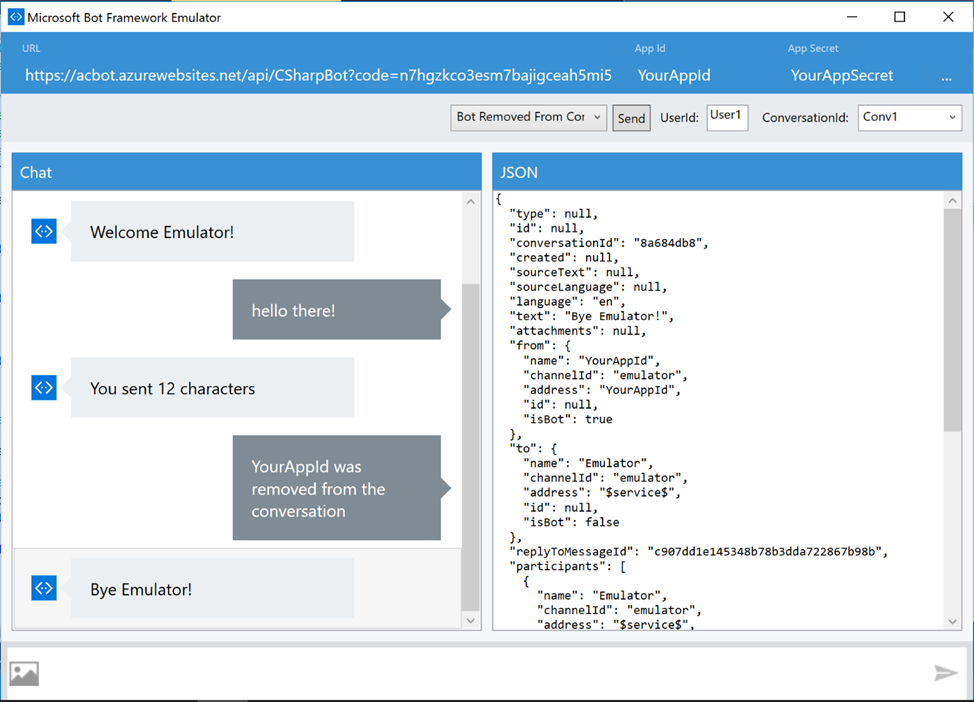Screen dimensions: 974x702
Task: Minimize the Bot Framework Emulator window
Action: pos(852,17)
